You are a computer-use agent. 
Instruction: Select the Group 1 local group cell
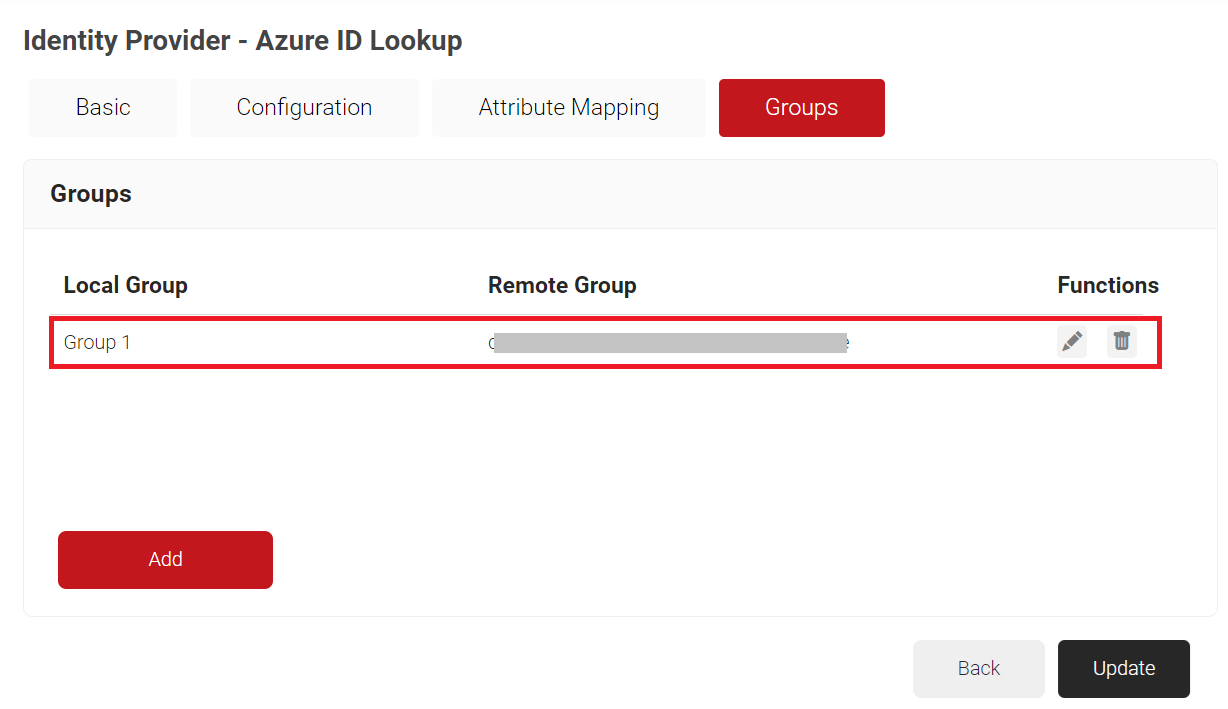point(98,343)
